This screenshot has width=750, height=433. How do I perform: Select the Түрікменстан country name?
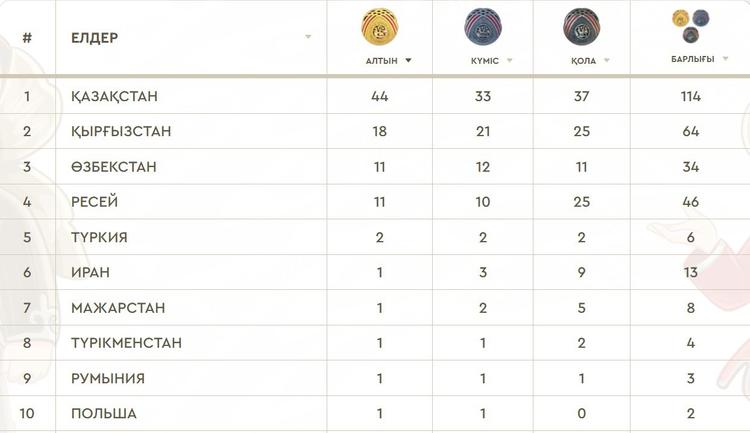click(x=127, y=343)
